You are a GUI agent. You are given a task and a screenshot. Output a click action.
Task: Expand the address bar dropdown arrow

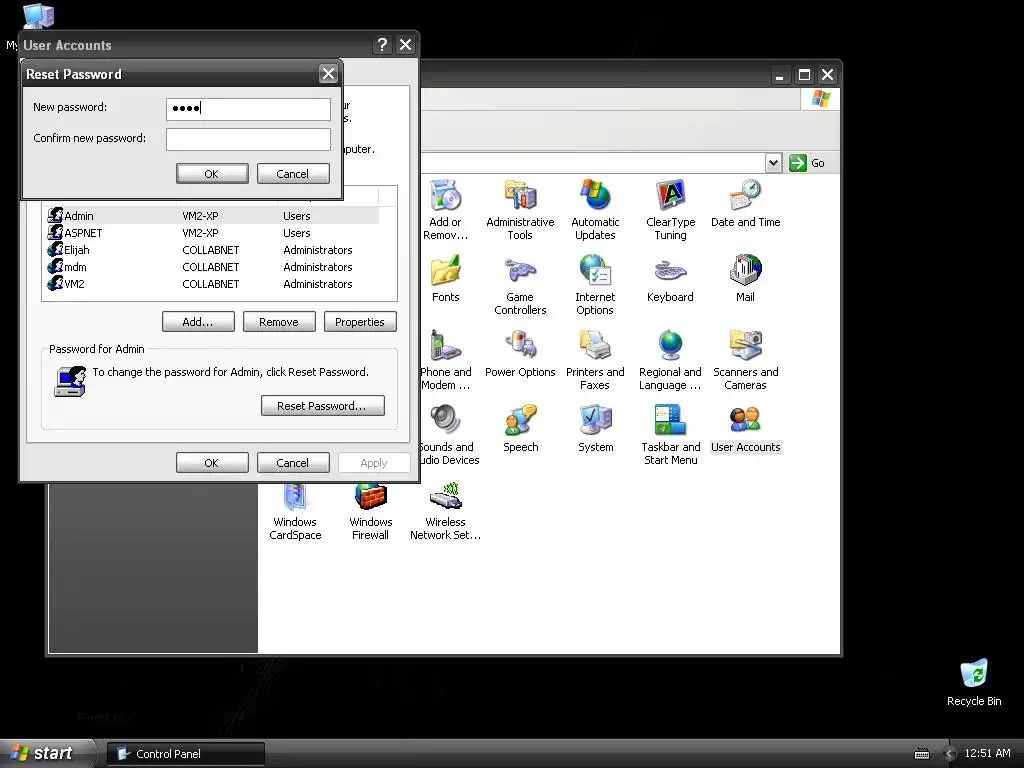point(773,163)
